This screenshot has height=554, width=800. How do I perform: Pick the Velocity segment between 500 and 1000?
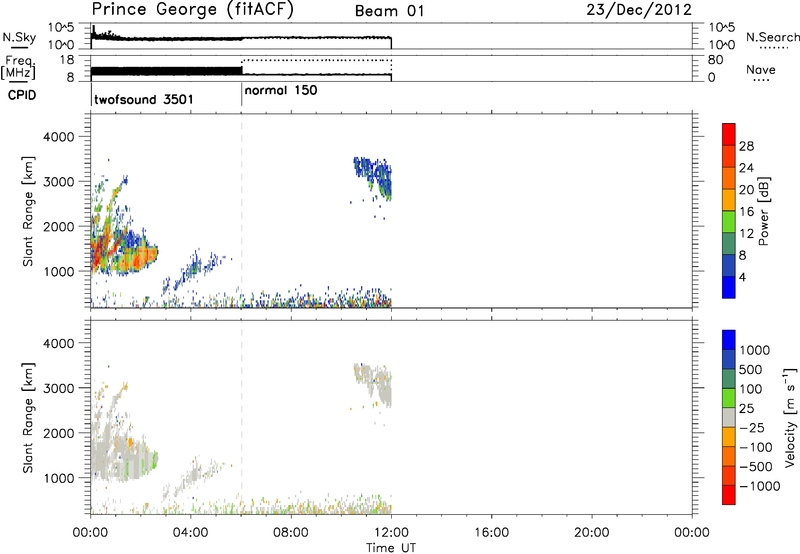pyautogui.click(x=729, y=359)
